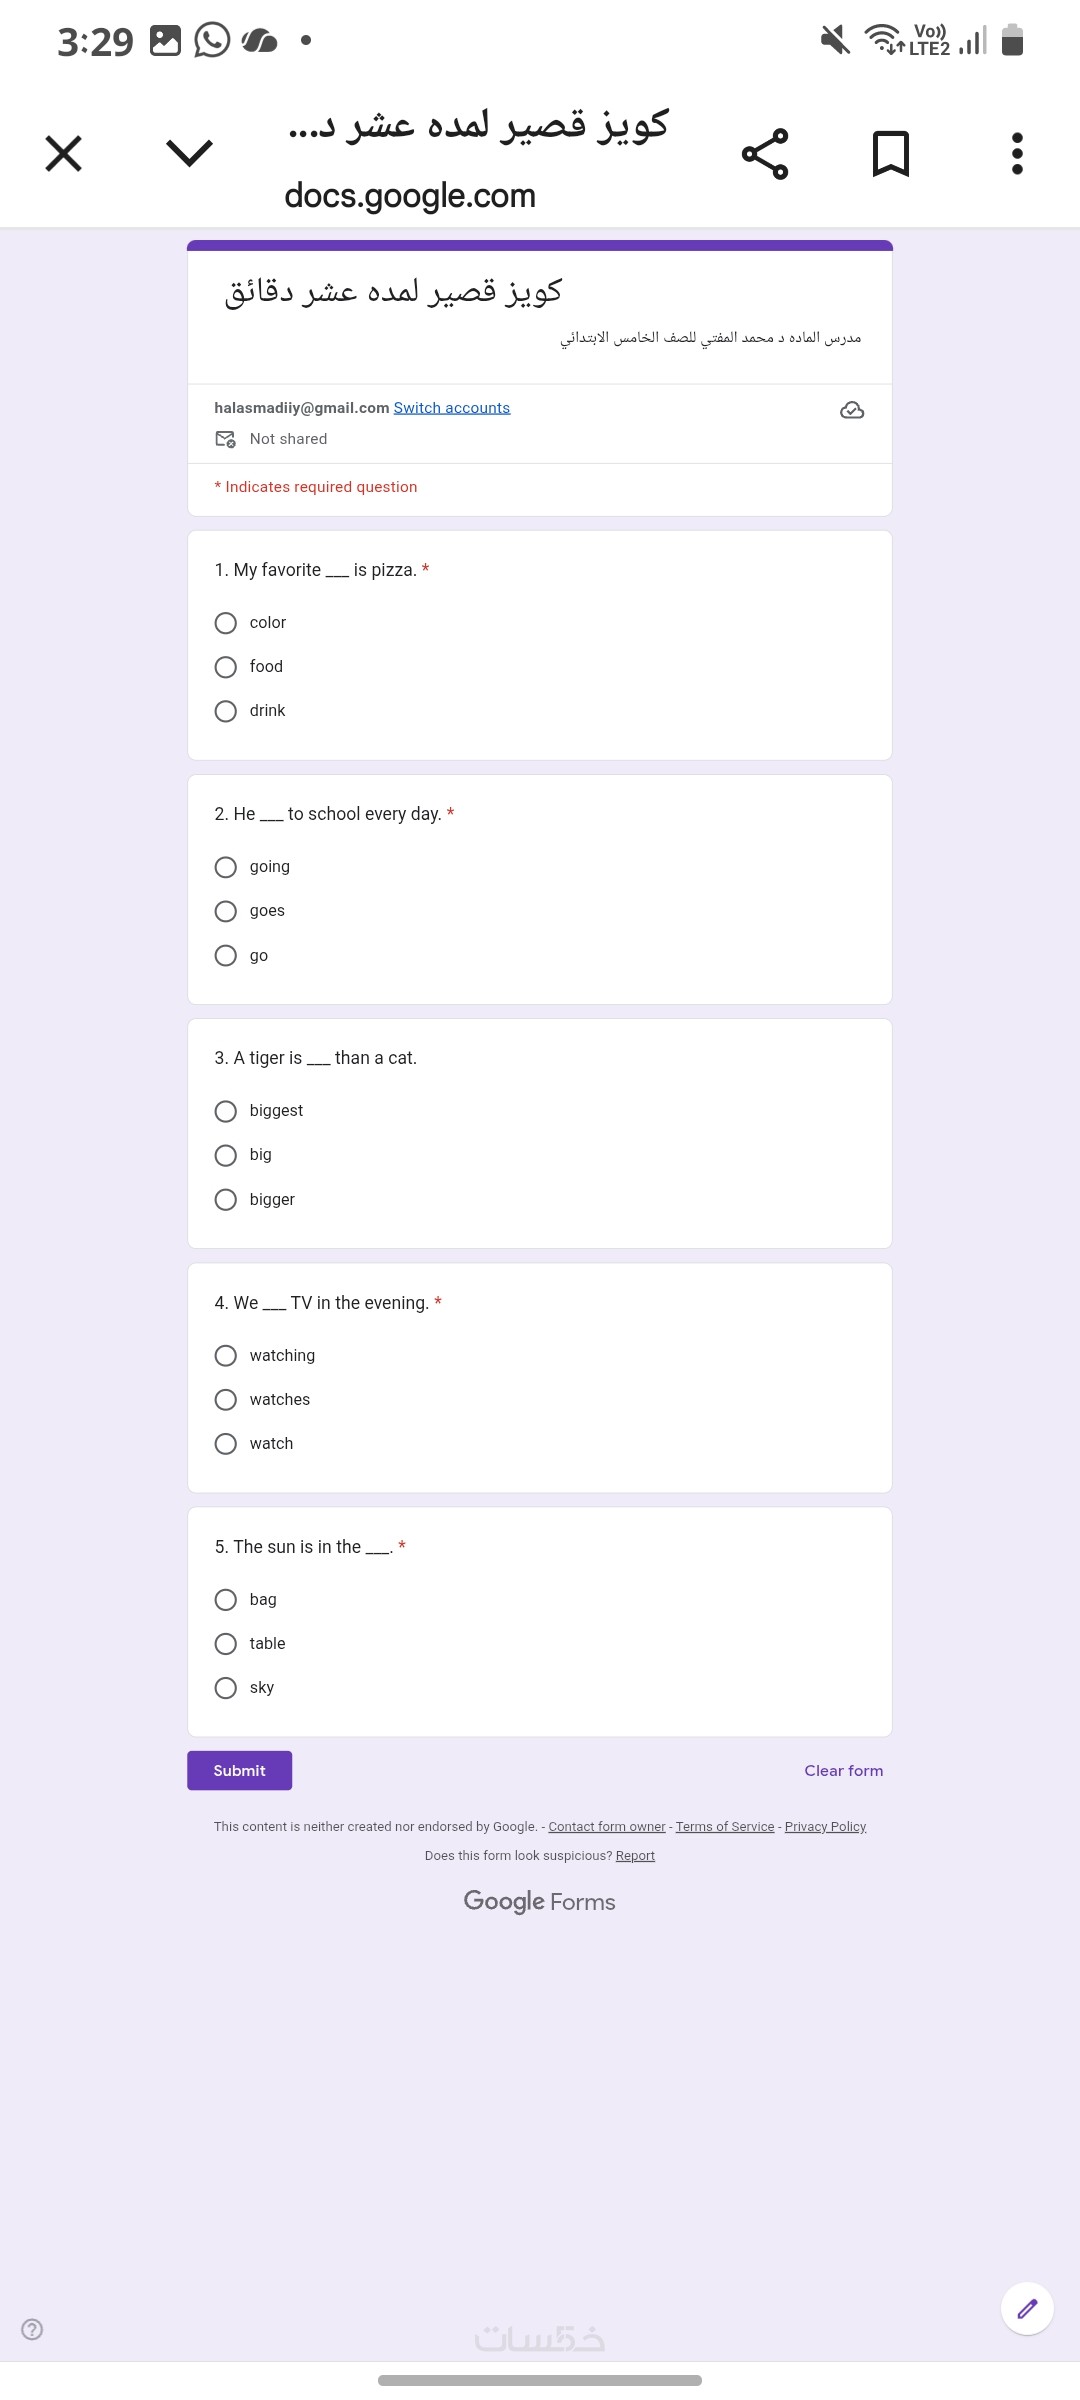Open the Switch accounts link
1080x2400 pixels.
[452, 408]
